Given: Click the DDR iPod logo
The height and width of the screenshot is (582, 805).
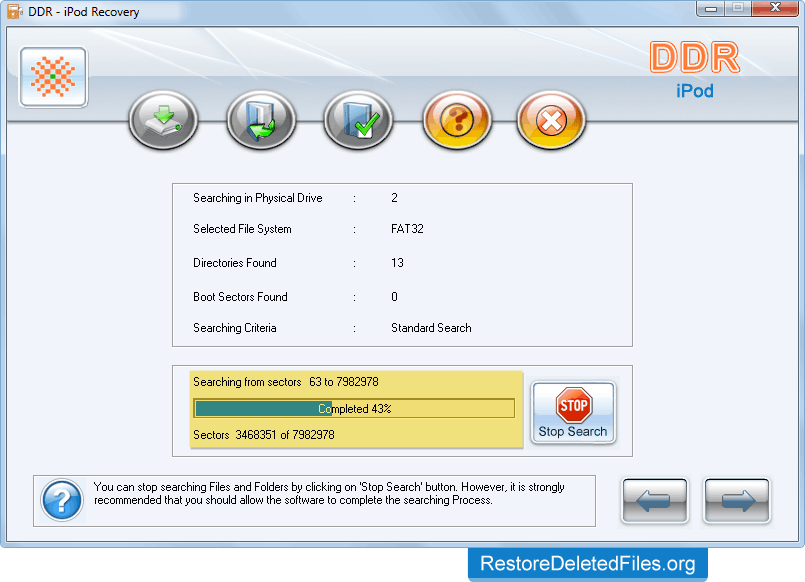Looking at the screenshot, I should [x=695, y=70].
